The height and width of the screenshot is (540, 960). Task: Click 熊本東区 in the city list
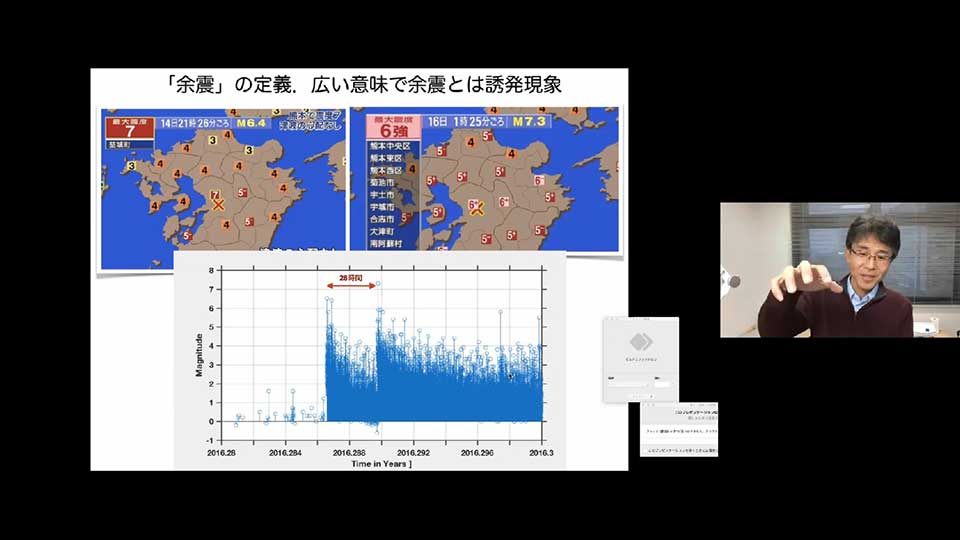pos(386,159)
